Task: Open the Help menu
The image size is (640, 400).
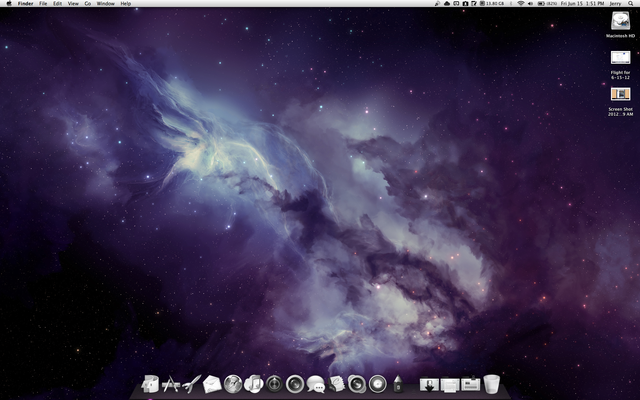Action: click(125, 4)
